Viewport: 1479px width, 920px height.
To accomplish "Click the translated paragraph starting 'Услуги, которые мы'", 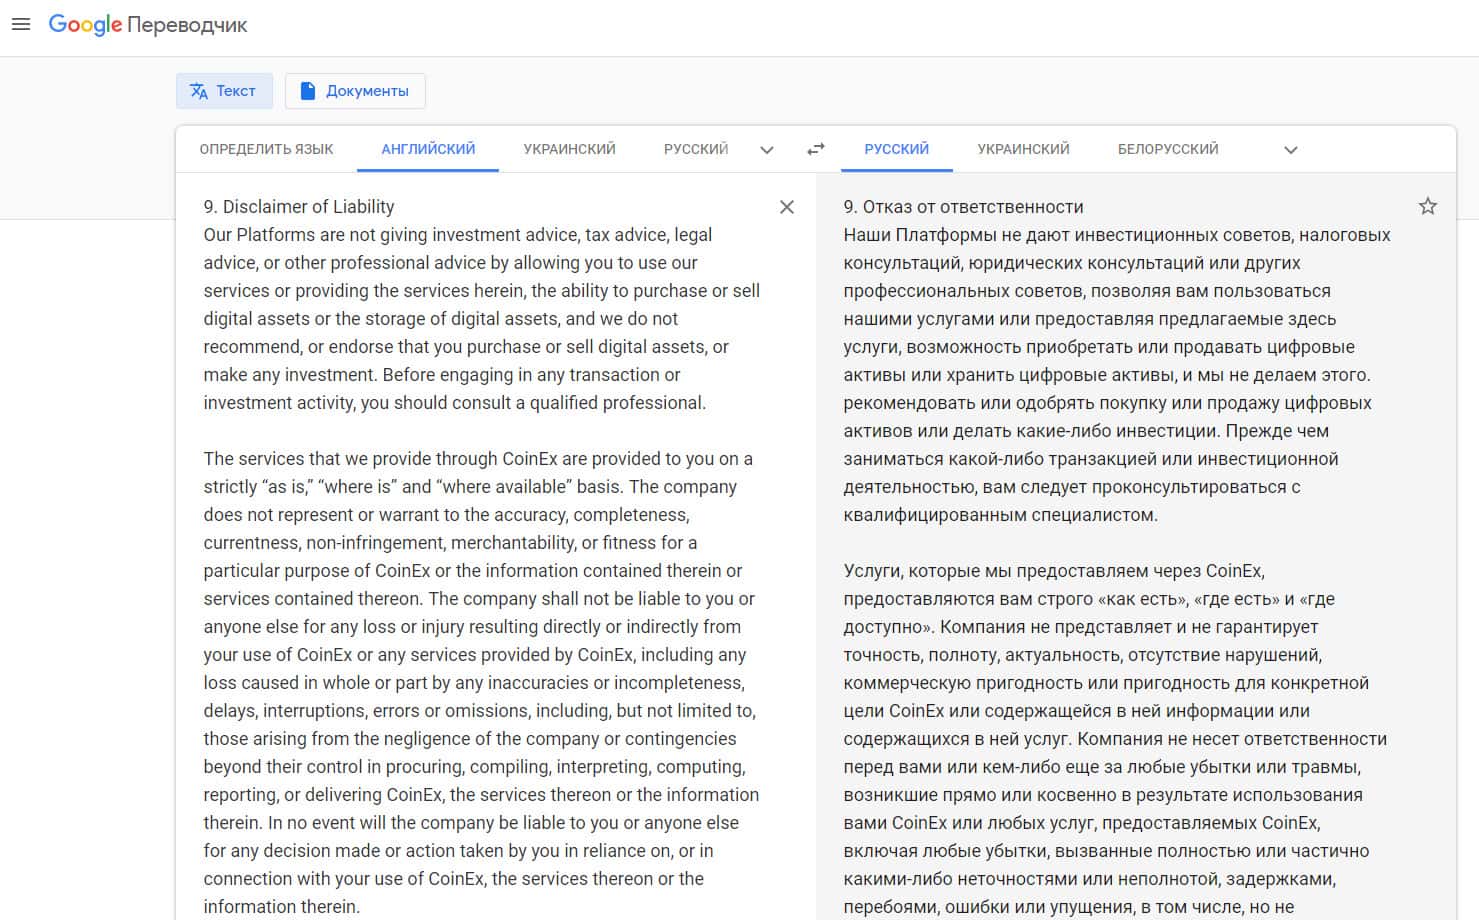I will click(1115, 739).
